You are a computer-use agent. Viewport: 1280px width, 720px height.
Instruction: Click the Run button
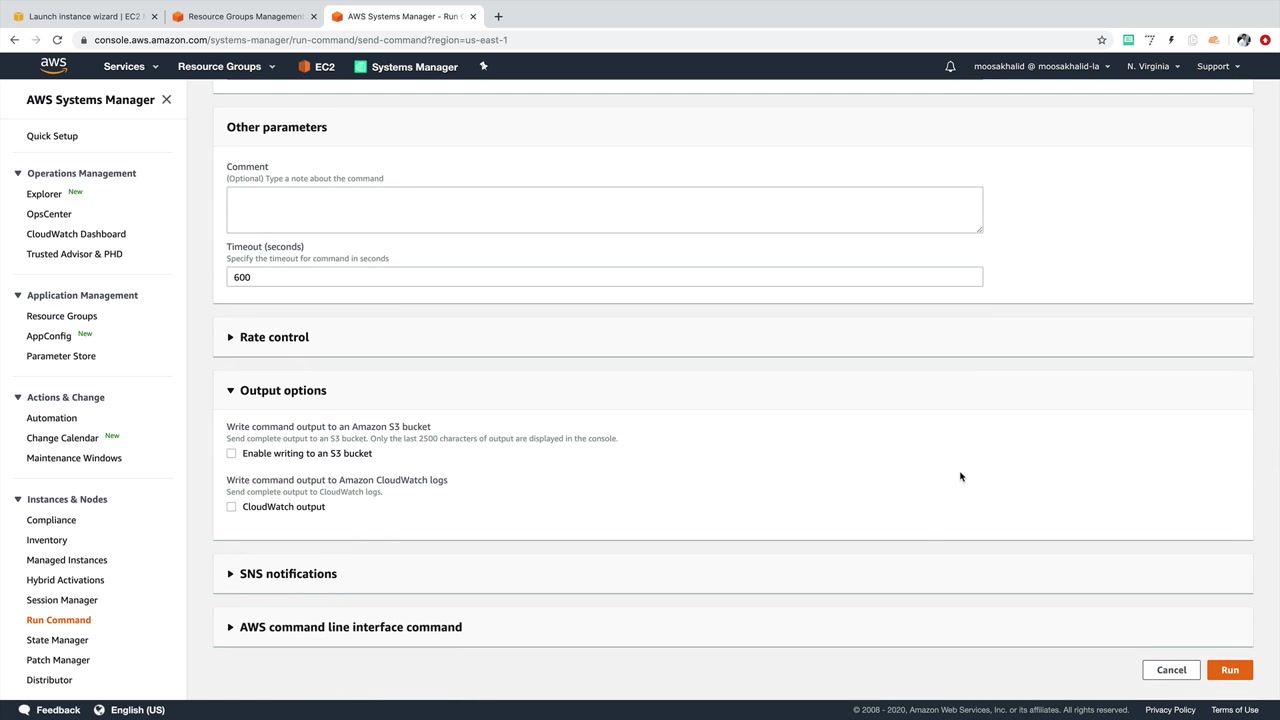point(1230,670)
